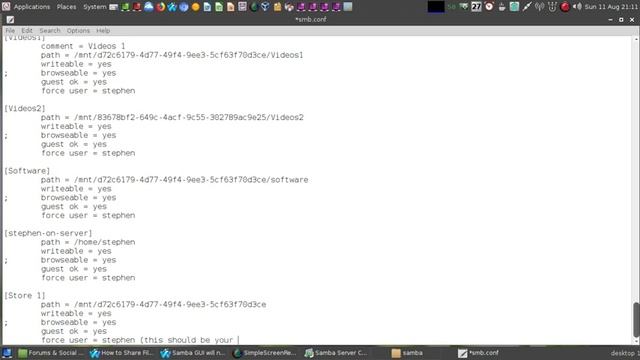The height and width of the screenshot is (360, 640).
Task: Open the Applications menu in top panel
Action: pyautogui.click(x=31, y=7)
